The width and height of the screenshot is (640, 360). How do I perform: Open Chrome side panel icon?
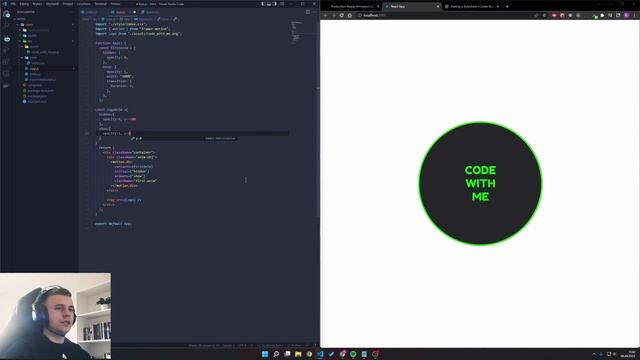coord(618,16)
